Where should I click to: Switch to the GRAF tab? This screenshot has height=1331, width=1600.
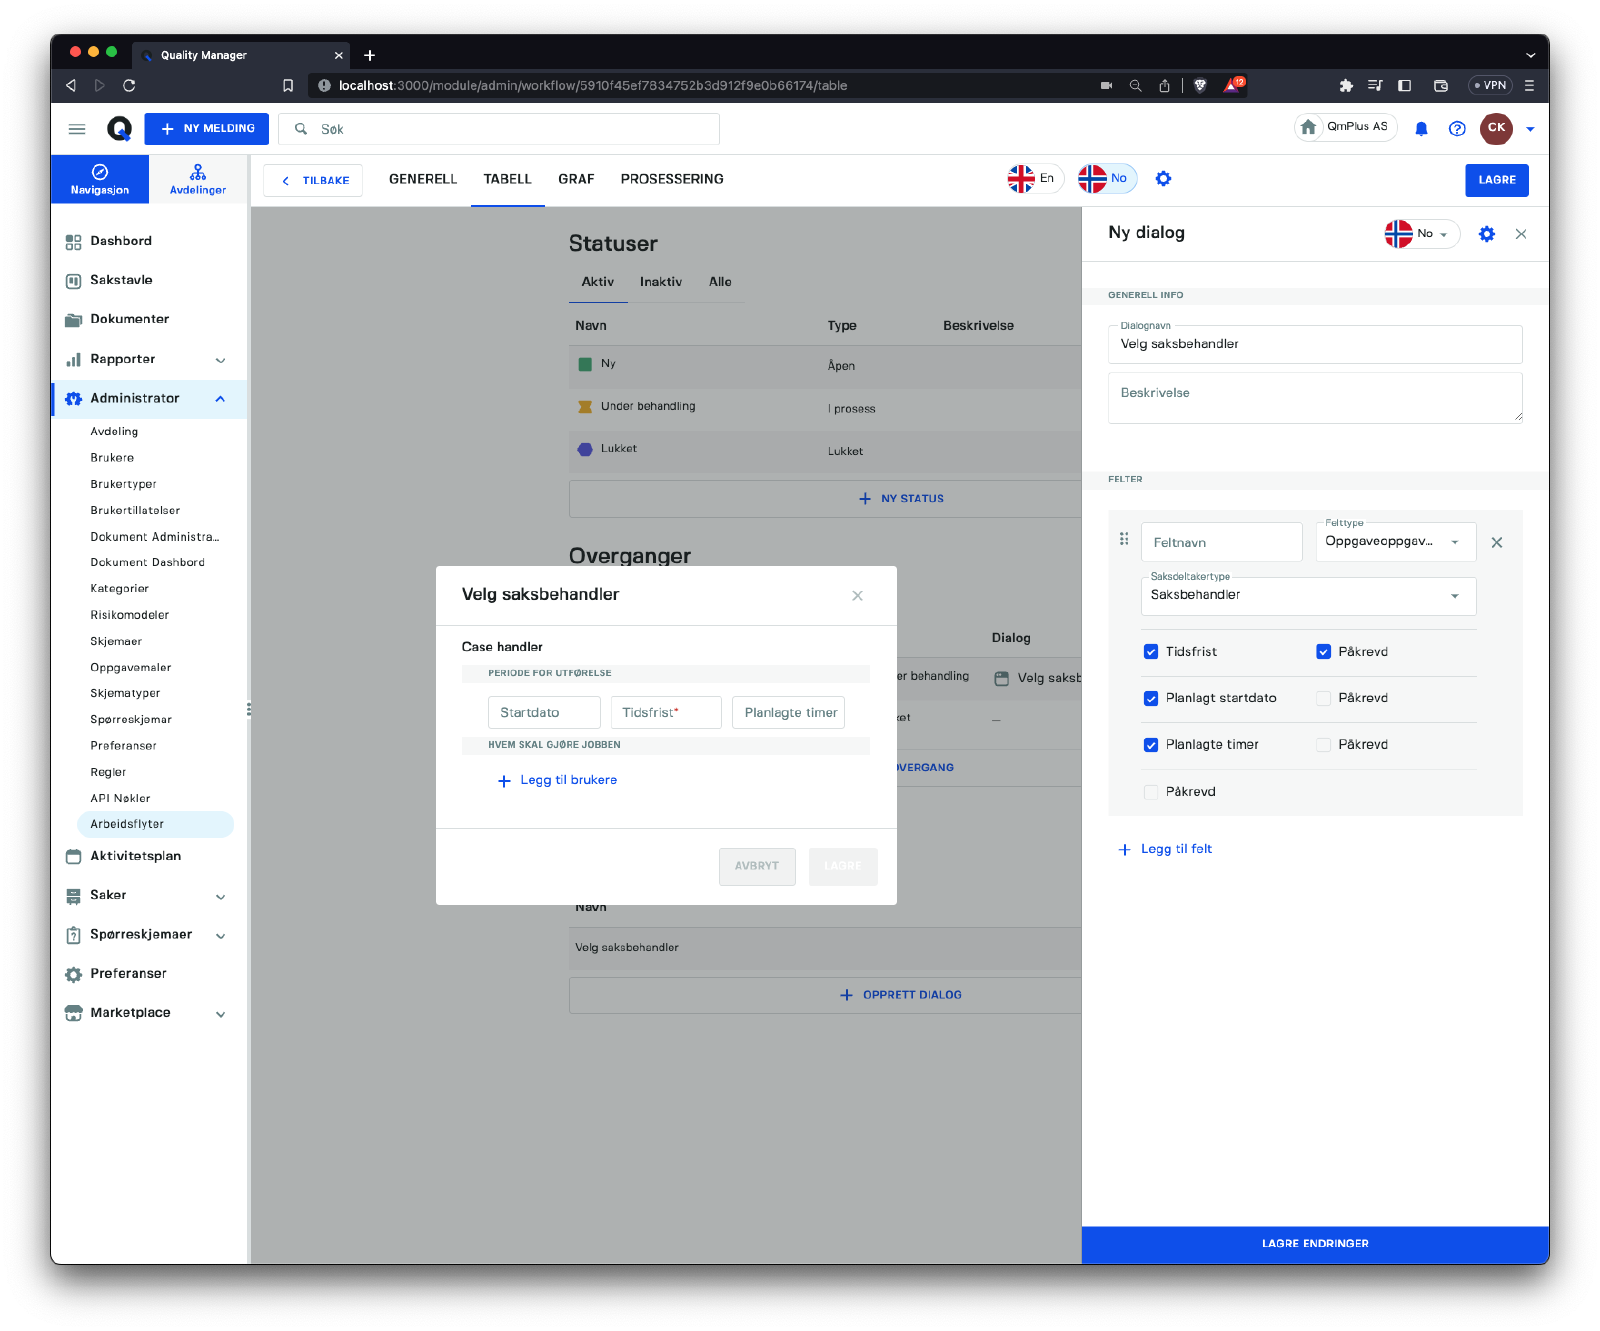click(576, 179)
